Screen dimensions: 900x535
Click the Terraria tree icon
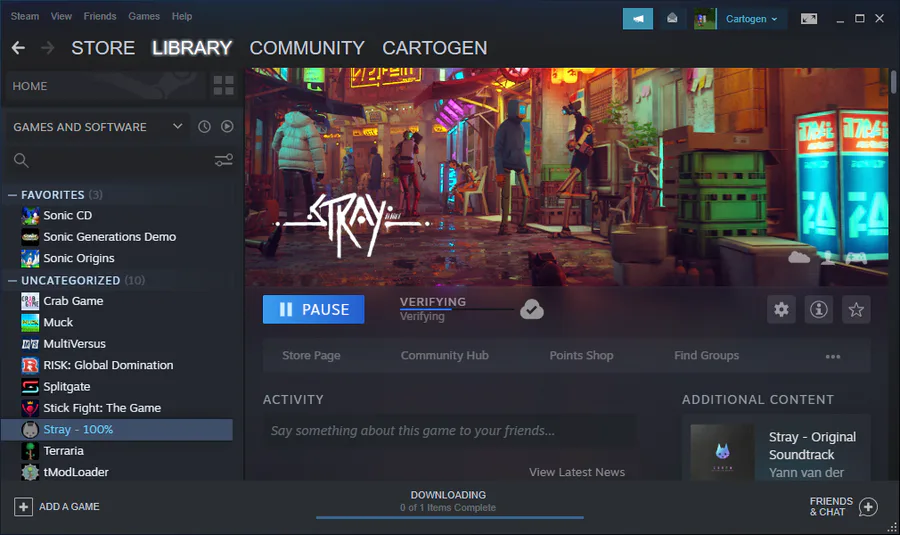pos(30,451)
